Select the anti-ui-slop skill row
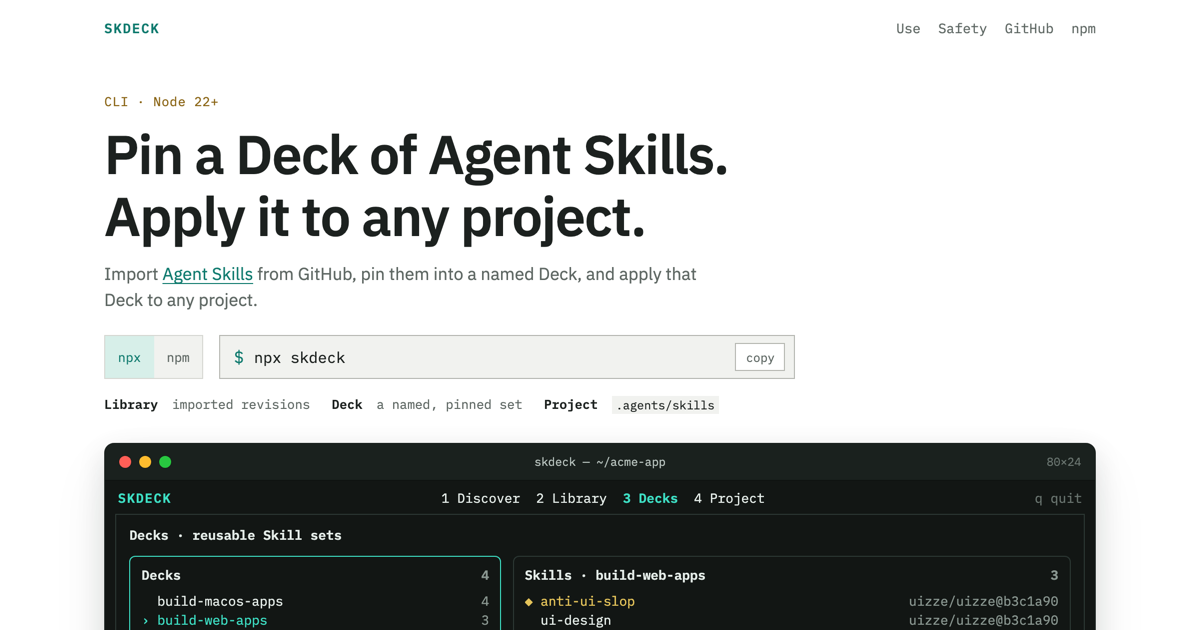This screenshot has width=1200, height=630. [x=791, y=601]
